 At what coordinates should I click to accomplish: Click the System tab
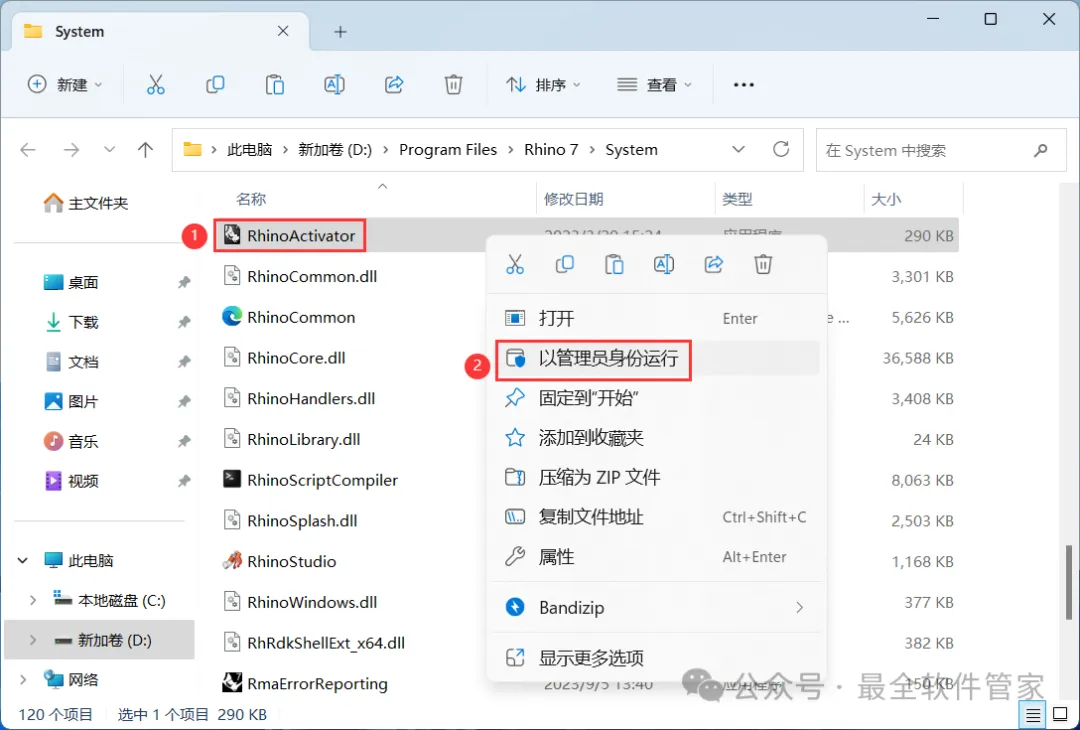coord(160,32)
